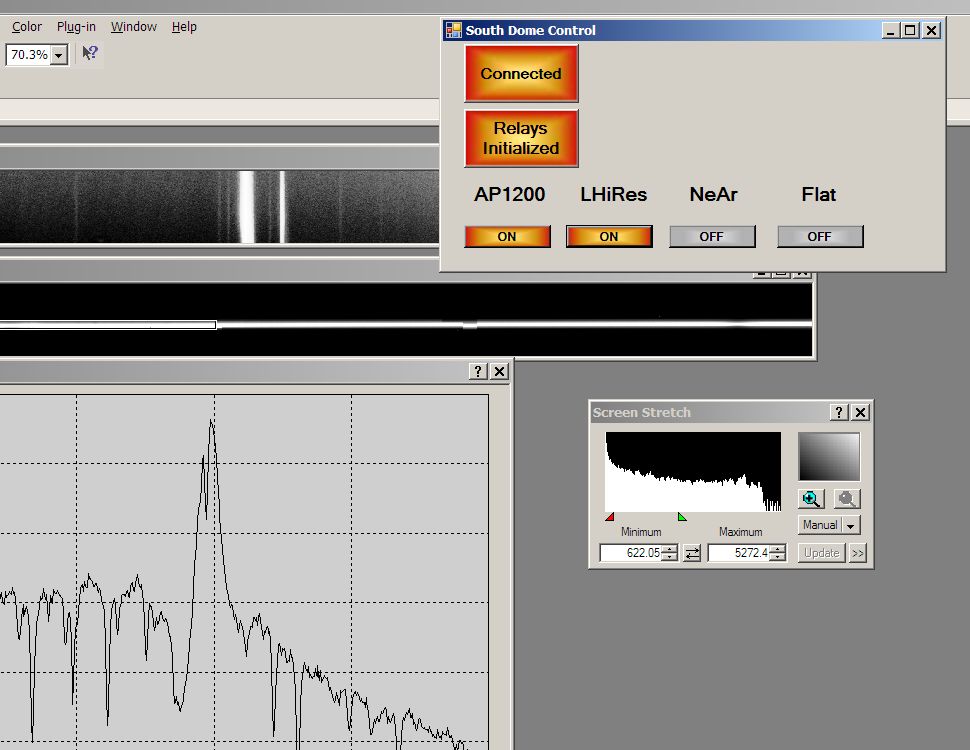Click the Relays Initialized button
This screenshot has width=970, height=750.
point(521,138)
